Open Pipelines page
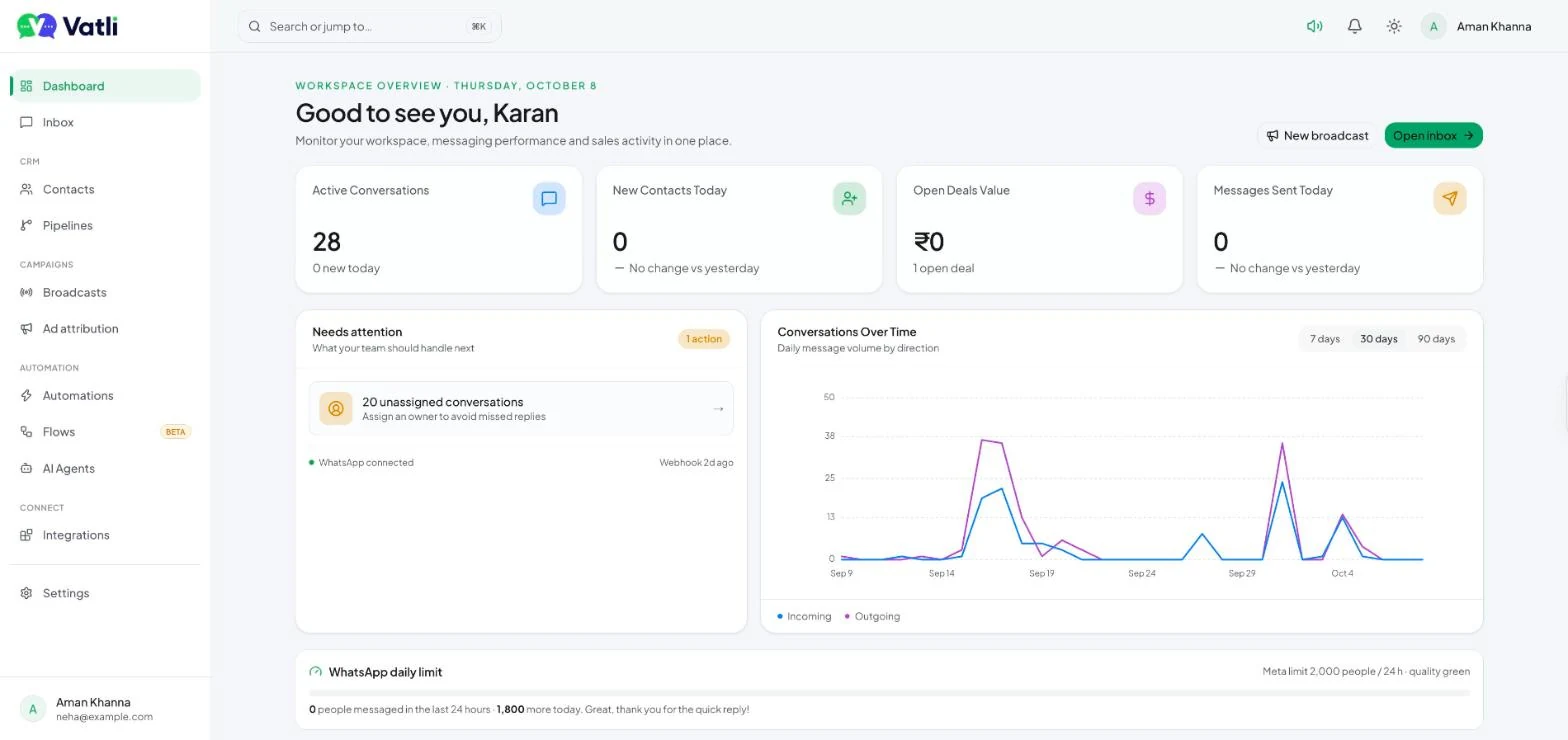The height and width of the screenshot is (740, 1568). (x=105, y=225)
